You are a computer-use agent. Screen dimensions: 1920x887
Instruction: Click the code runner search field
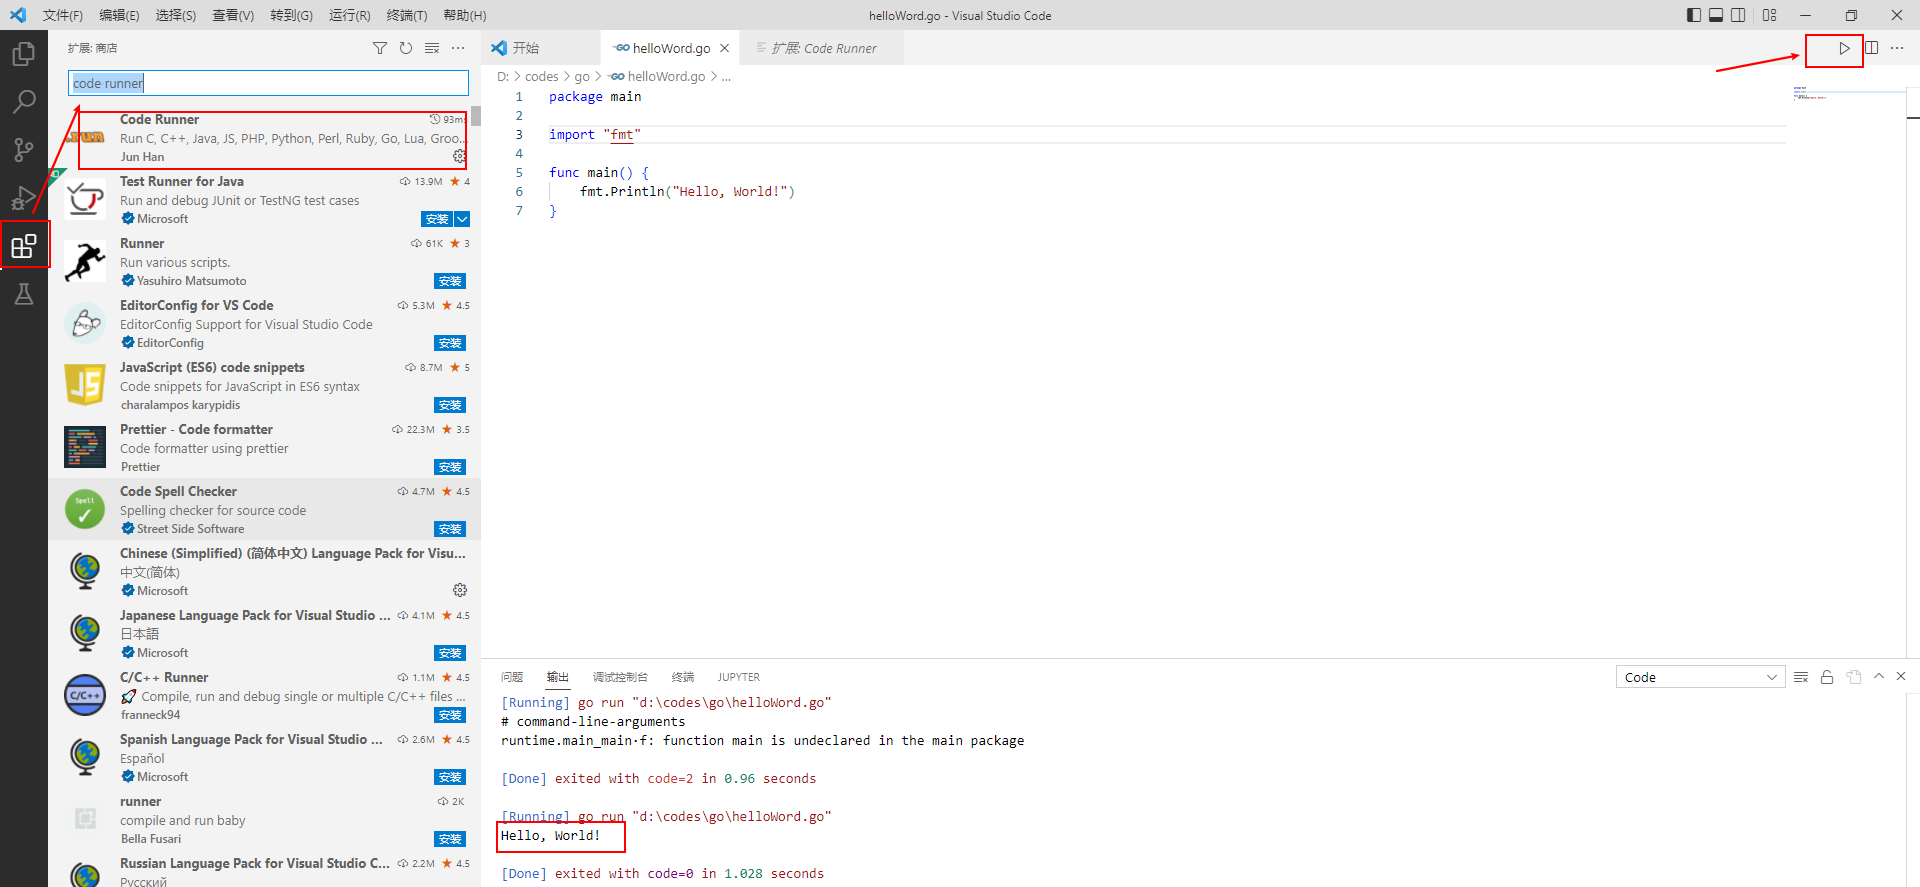[268, 83]
